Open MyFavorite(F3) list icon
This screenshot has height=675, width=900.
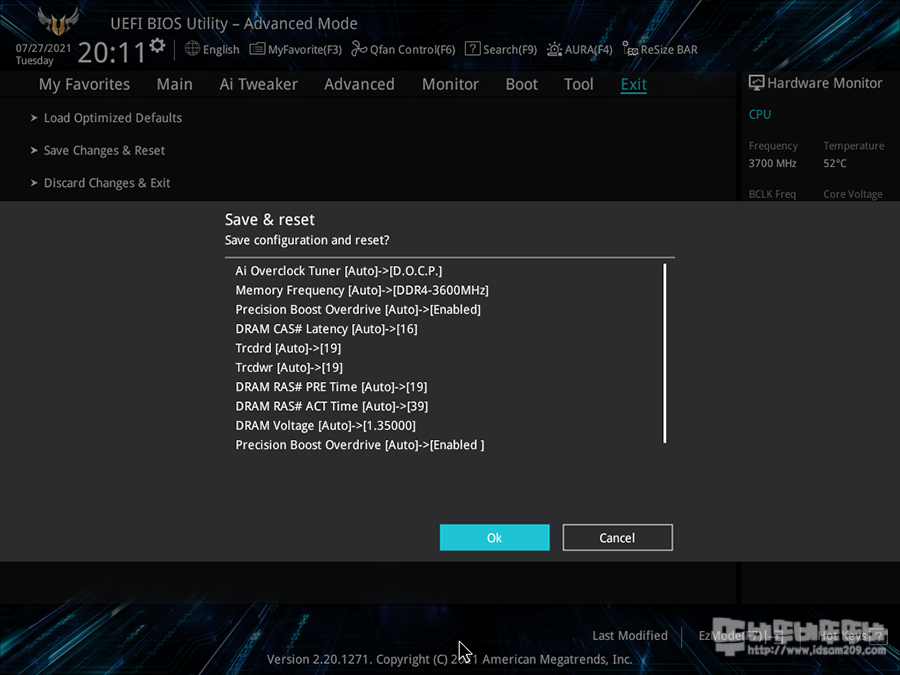click(257, 49)
